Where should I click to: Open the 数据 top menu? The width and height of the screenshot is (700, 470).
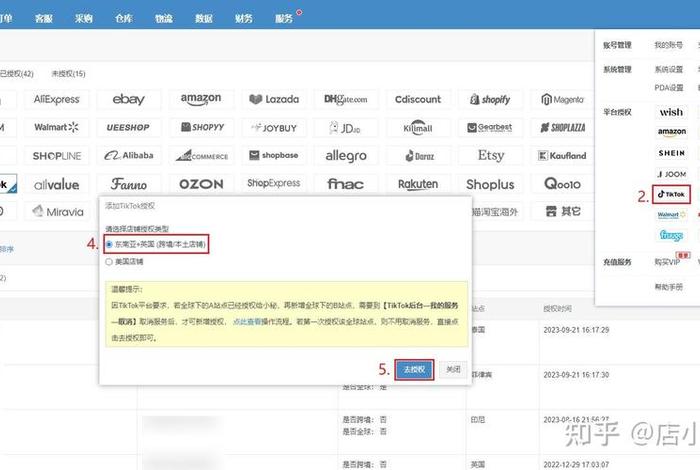pos(204,18)
